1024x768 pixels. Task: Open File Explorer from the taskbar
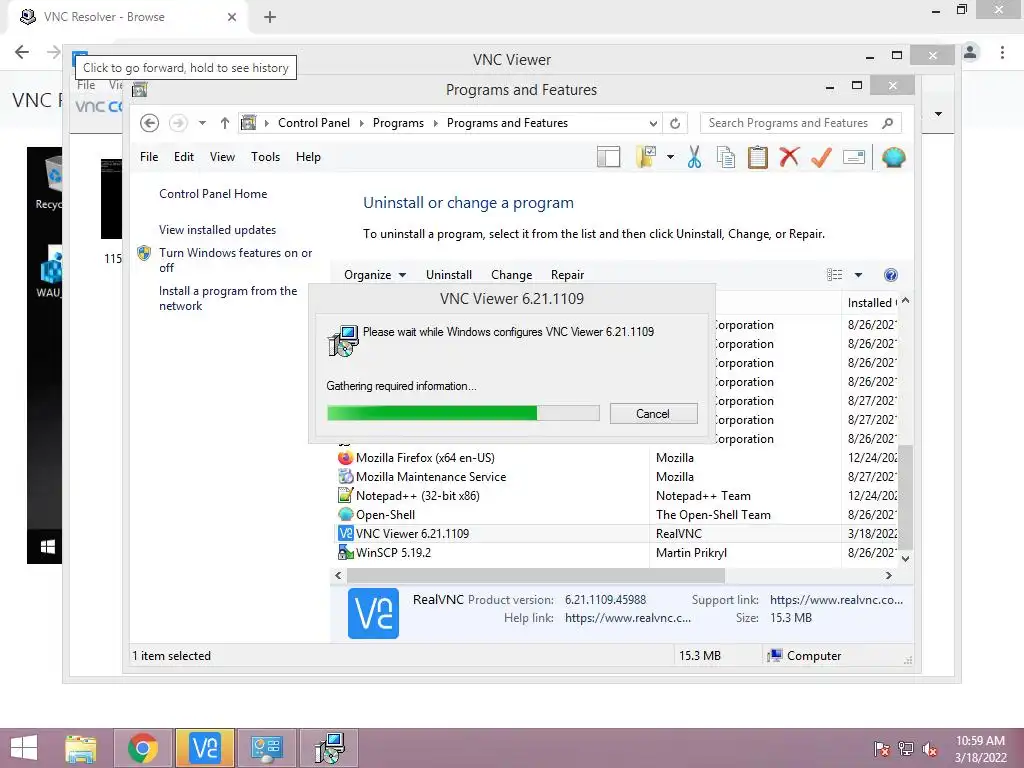[x=81, y=748]
